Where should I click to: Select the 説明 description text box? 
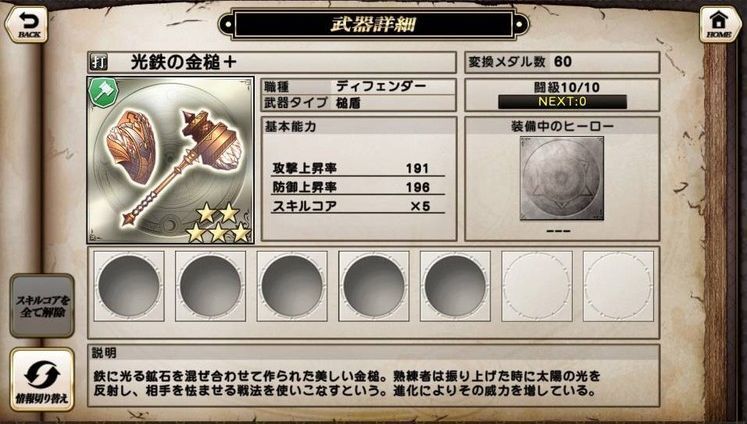pyautogui.click(x=374, y=376)
